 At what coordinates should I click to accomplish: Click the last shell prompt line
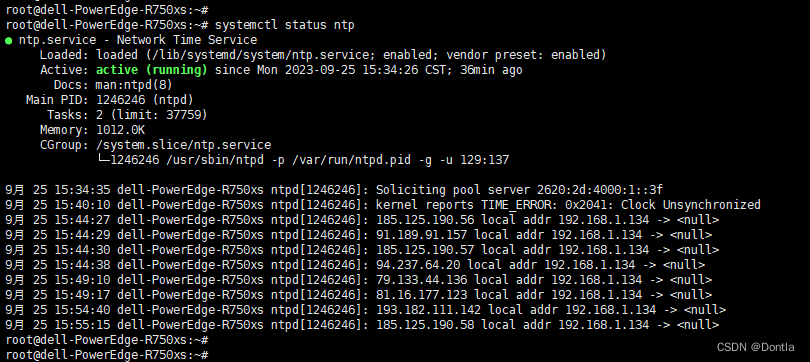107,355
